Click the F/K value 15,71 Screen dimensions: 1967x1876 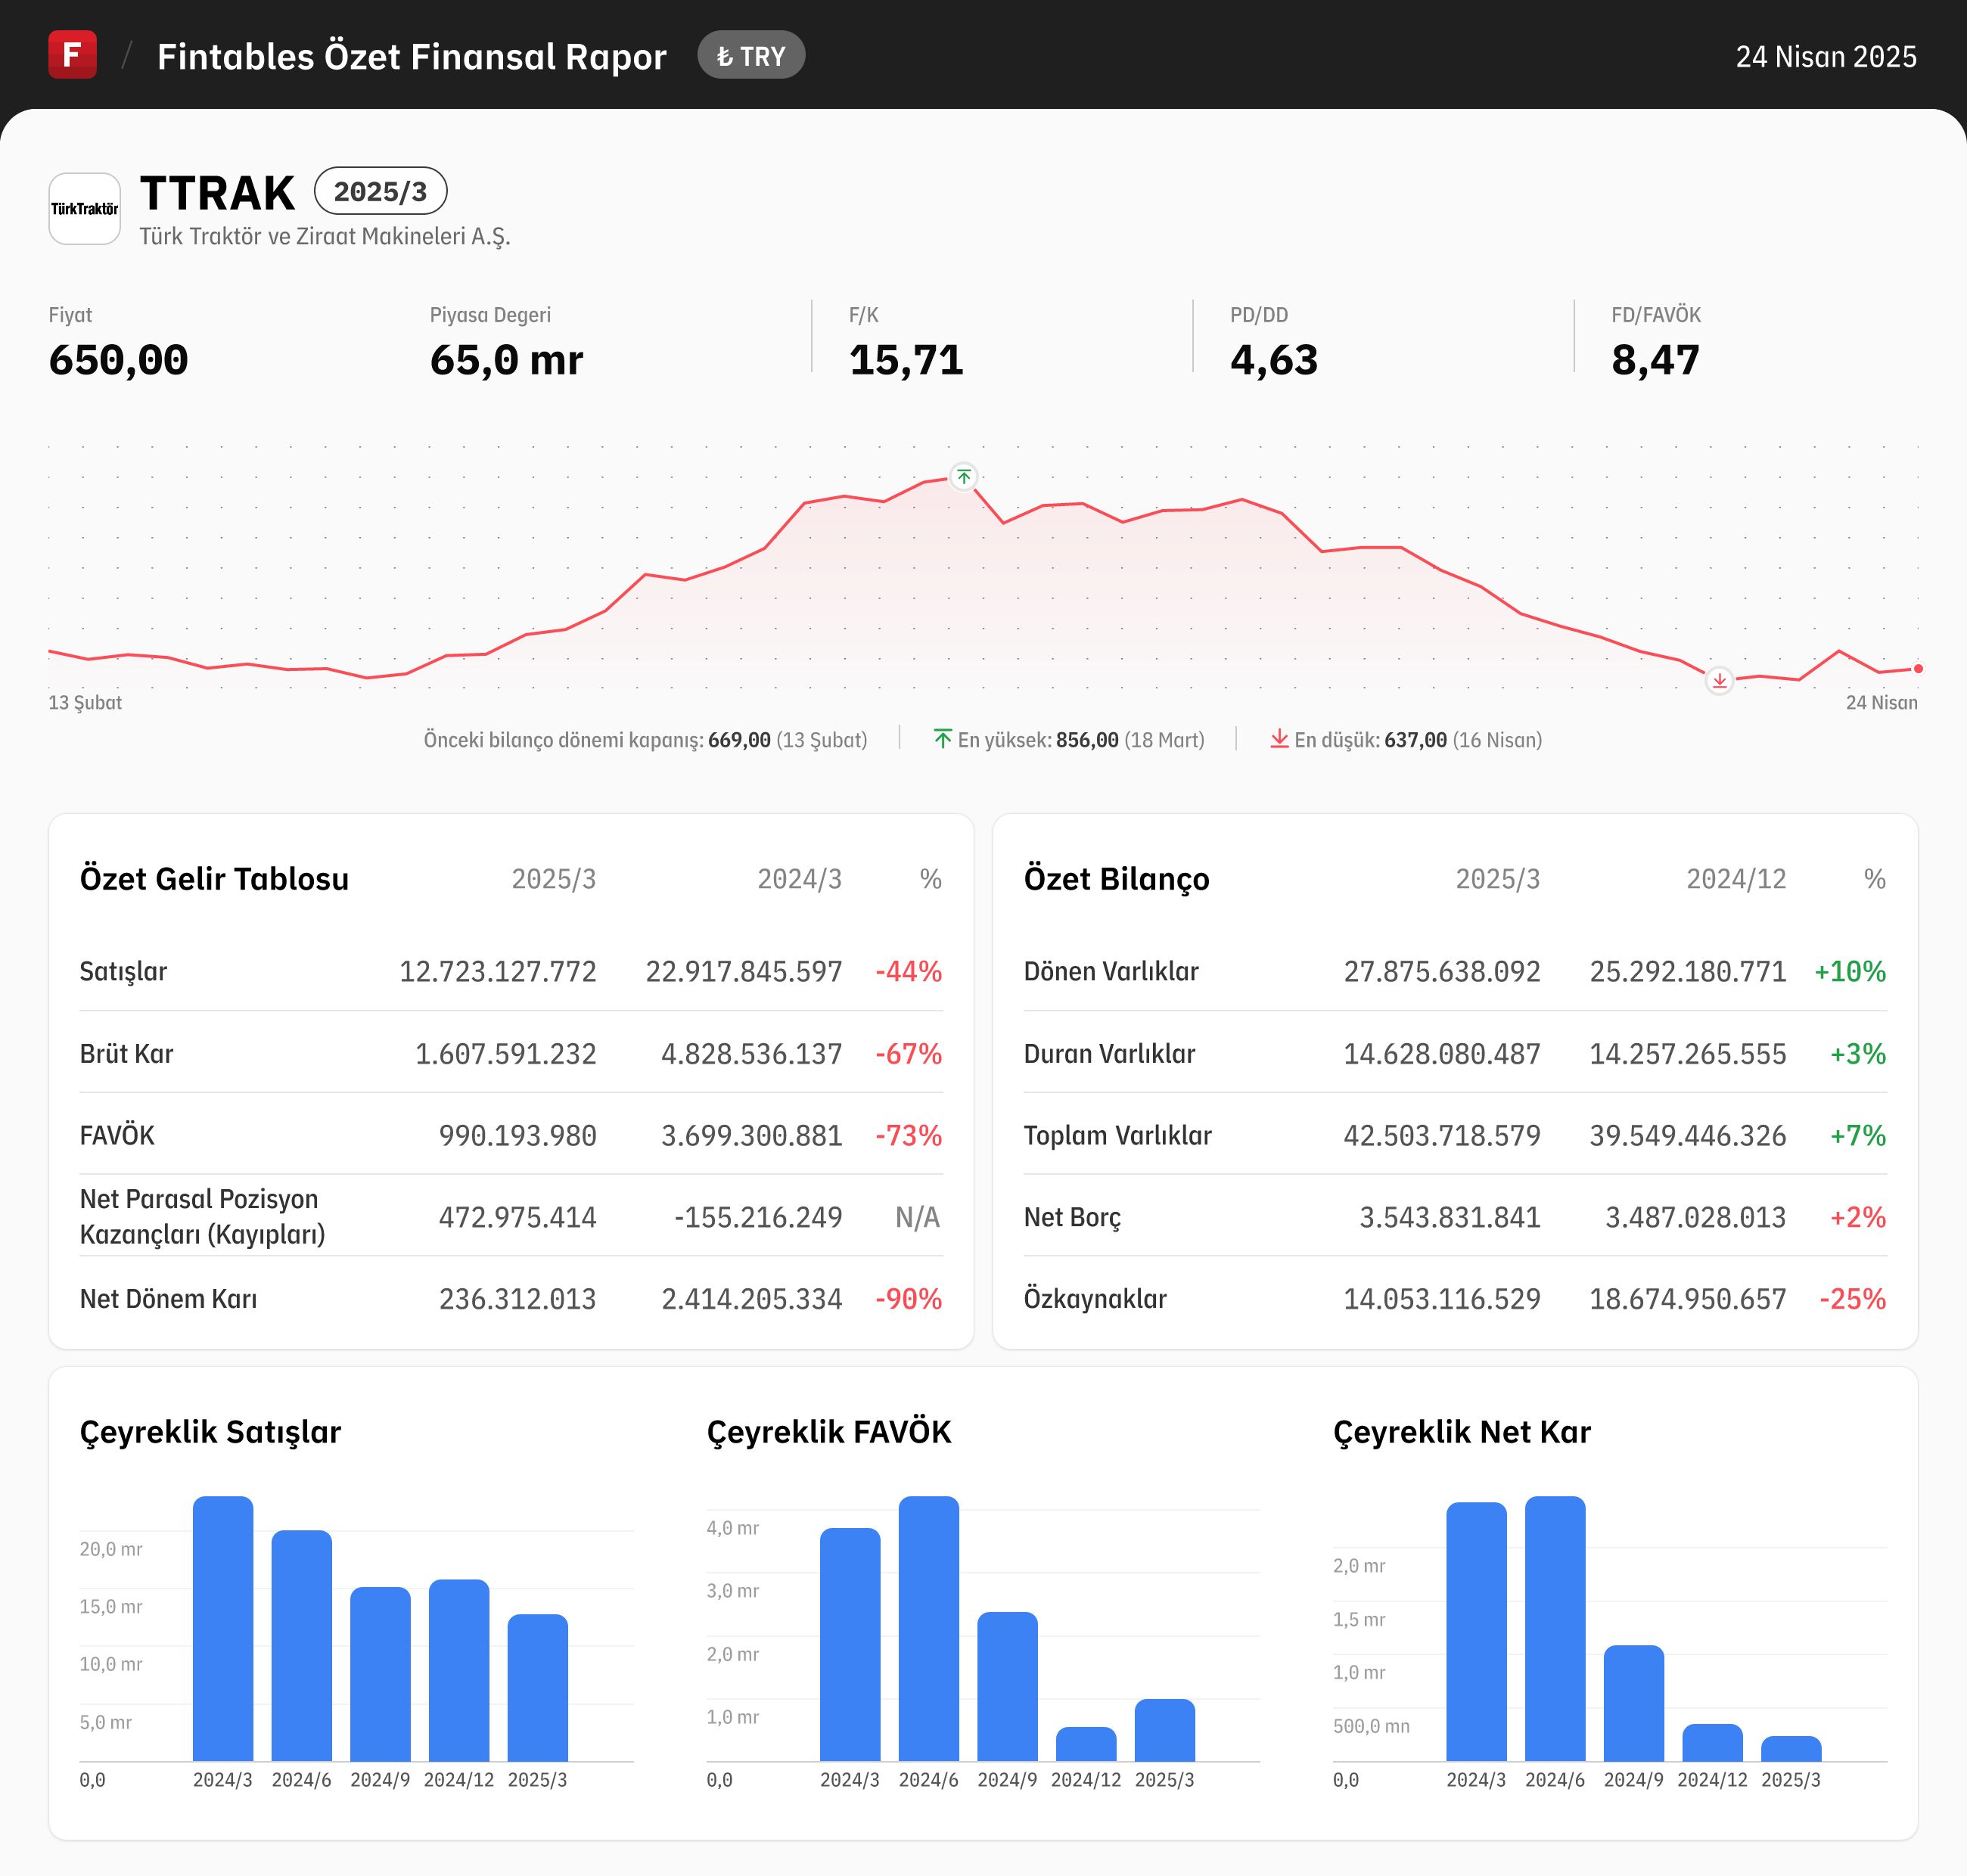[x=906, y=360]
